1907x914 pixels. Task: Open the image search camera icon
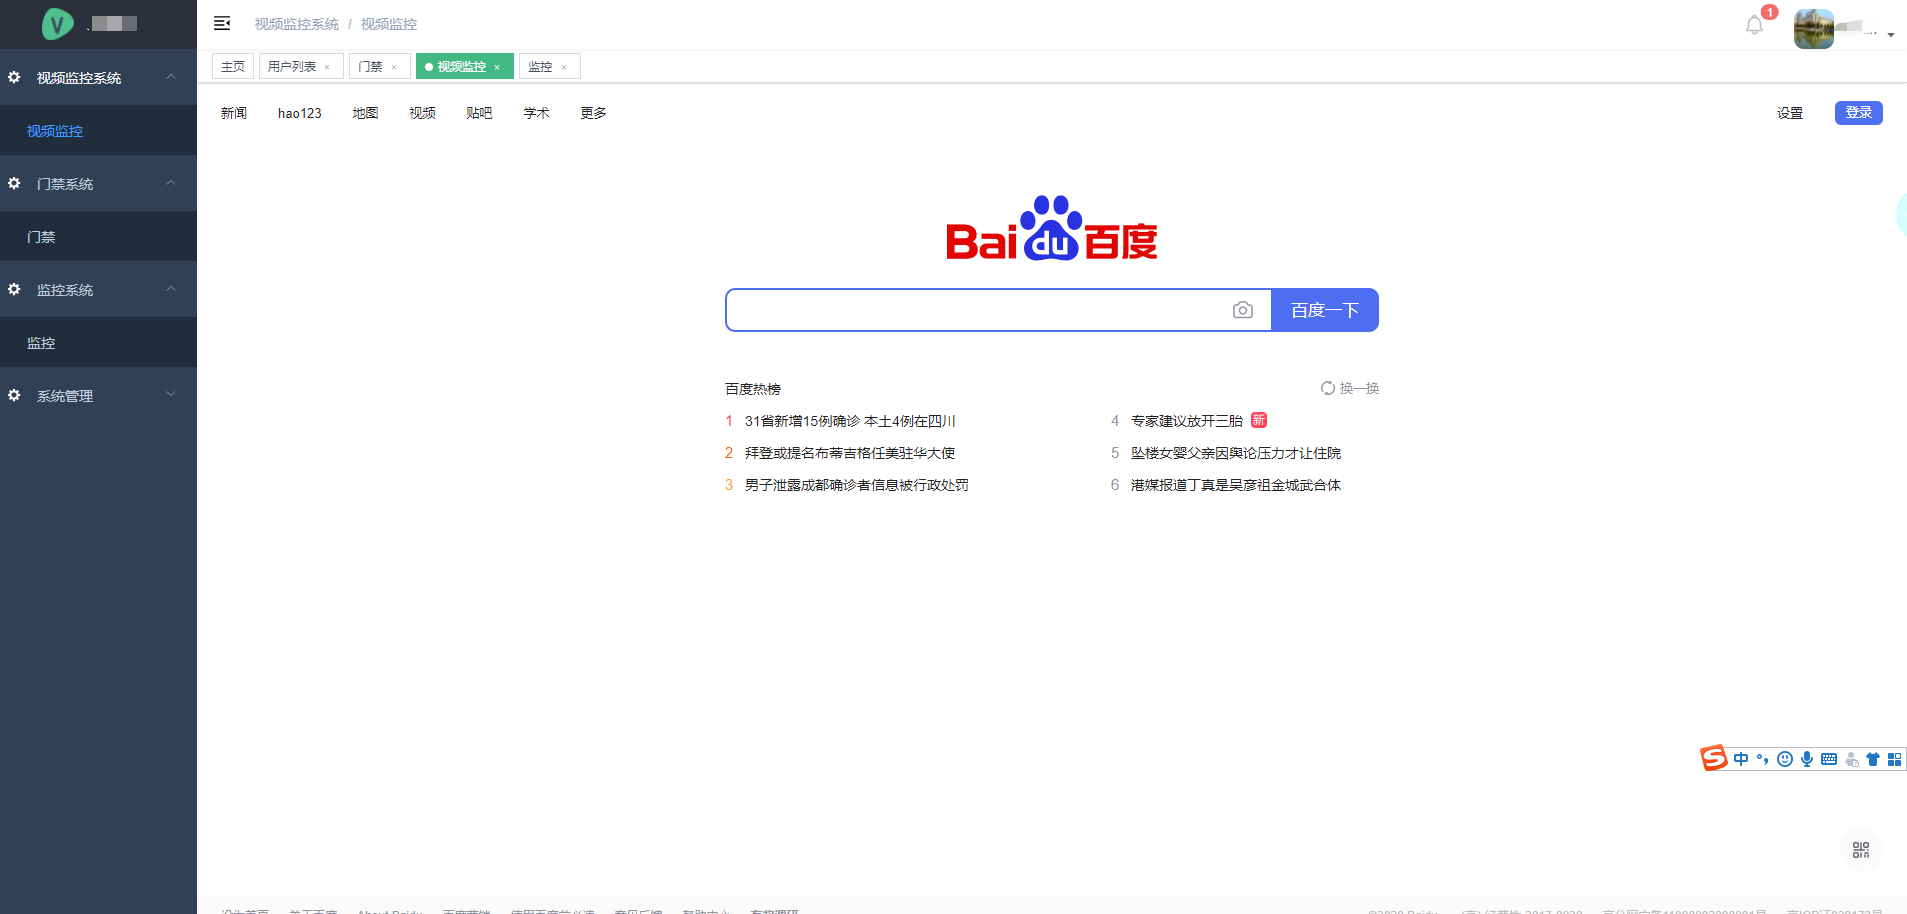1243,310
